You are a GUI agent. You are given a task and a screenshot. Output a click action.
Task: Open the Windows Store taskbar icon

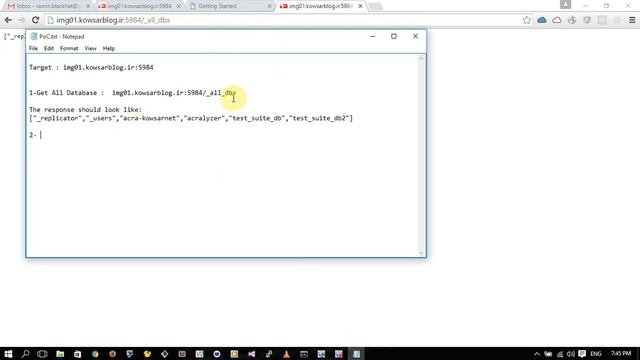78,354
